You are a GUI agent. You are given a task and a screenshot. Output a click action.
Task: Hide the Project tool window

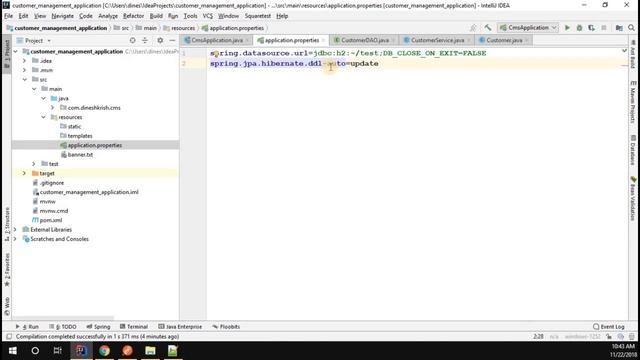172,40
